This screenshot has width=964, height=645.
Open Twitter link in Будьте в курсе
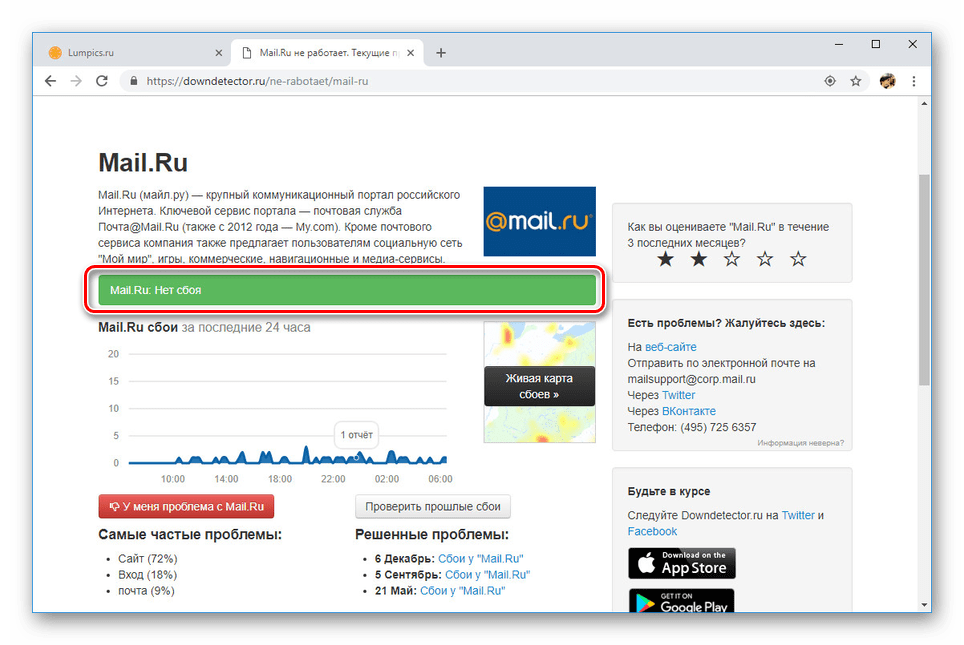[798, 515]
